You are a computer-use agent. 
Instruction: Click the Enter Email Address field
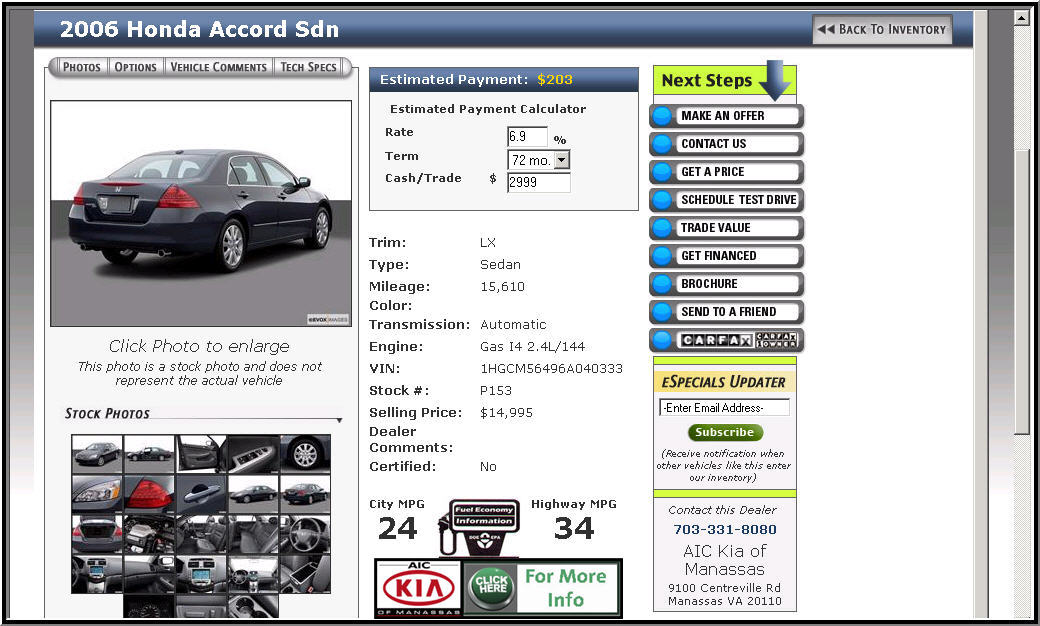click(x=724, y=408)
